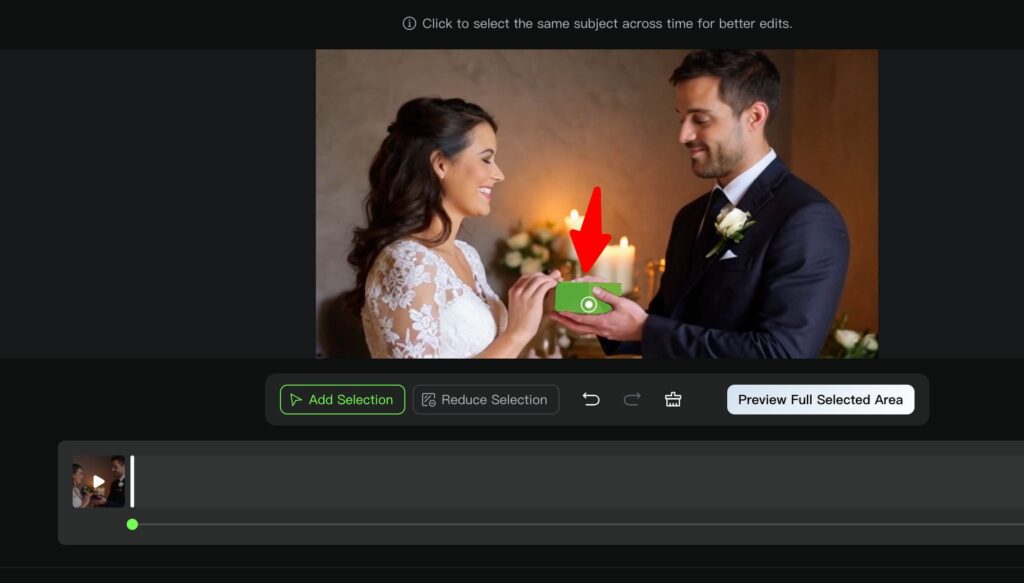Click the green playhead dot on the timeline

(131, 523)
